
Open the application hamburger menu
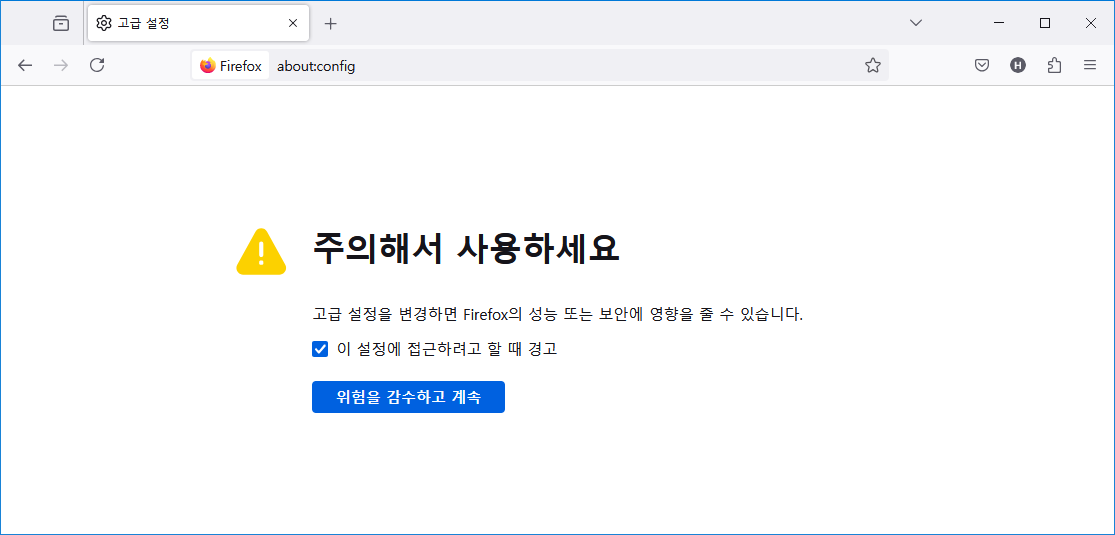(x=1090, y=65)
